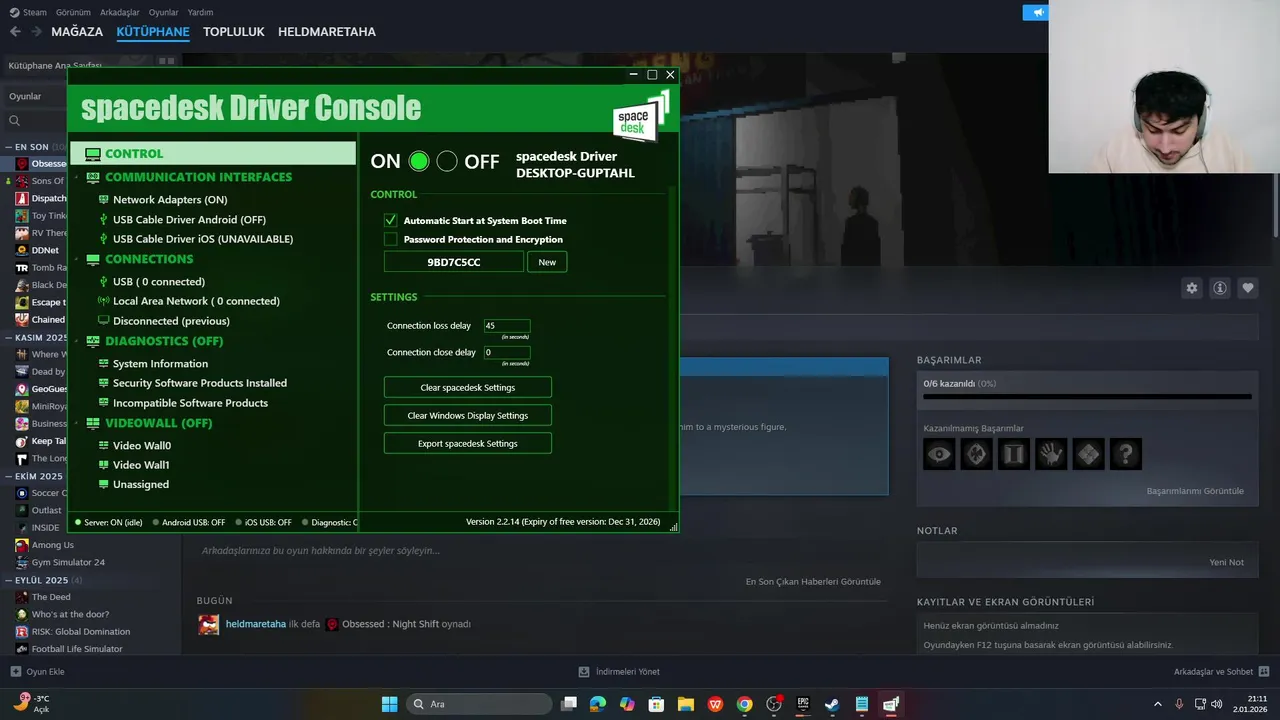Collapse the EYLÜL 2025 group in Steam

click(8, 580)
